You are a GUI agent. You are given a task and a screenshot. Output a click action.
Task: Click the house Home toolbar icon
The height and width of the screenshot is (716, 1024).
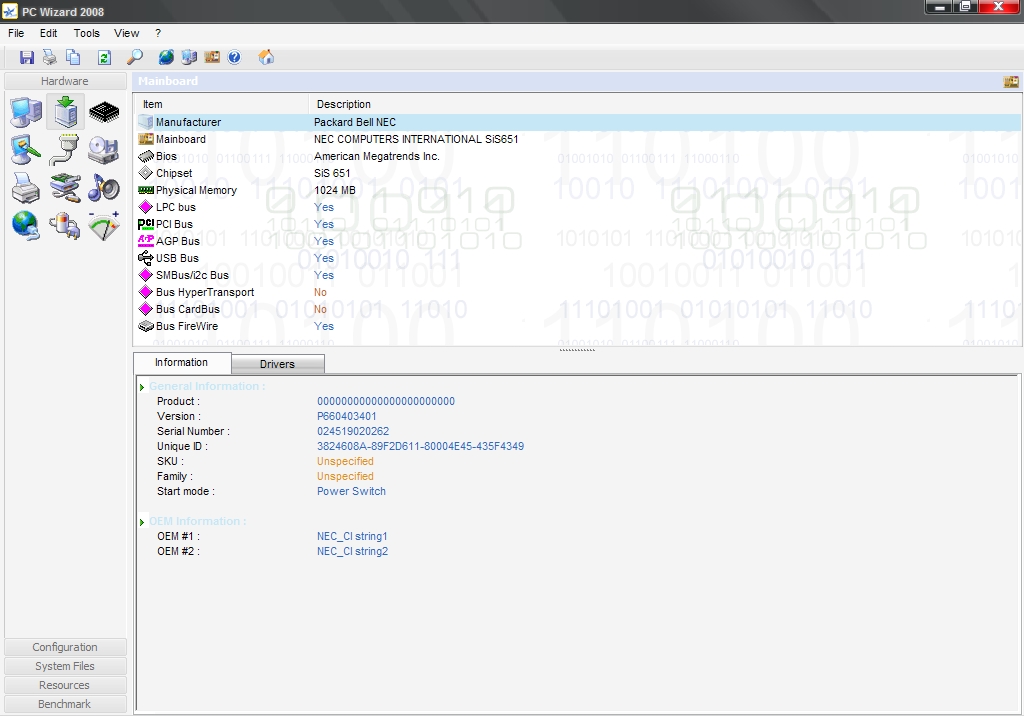pos(266,57)
